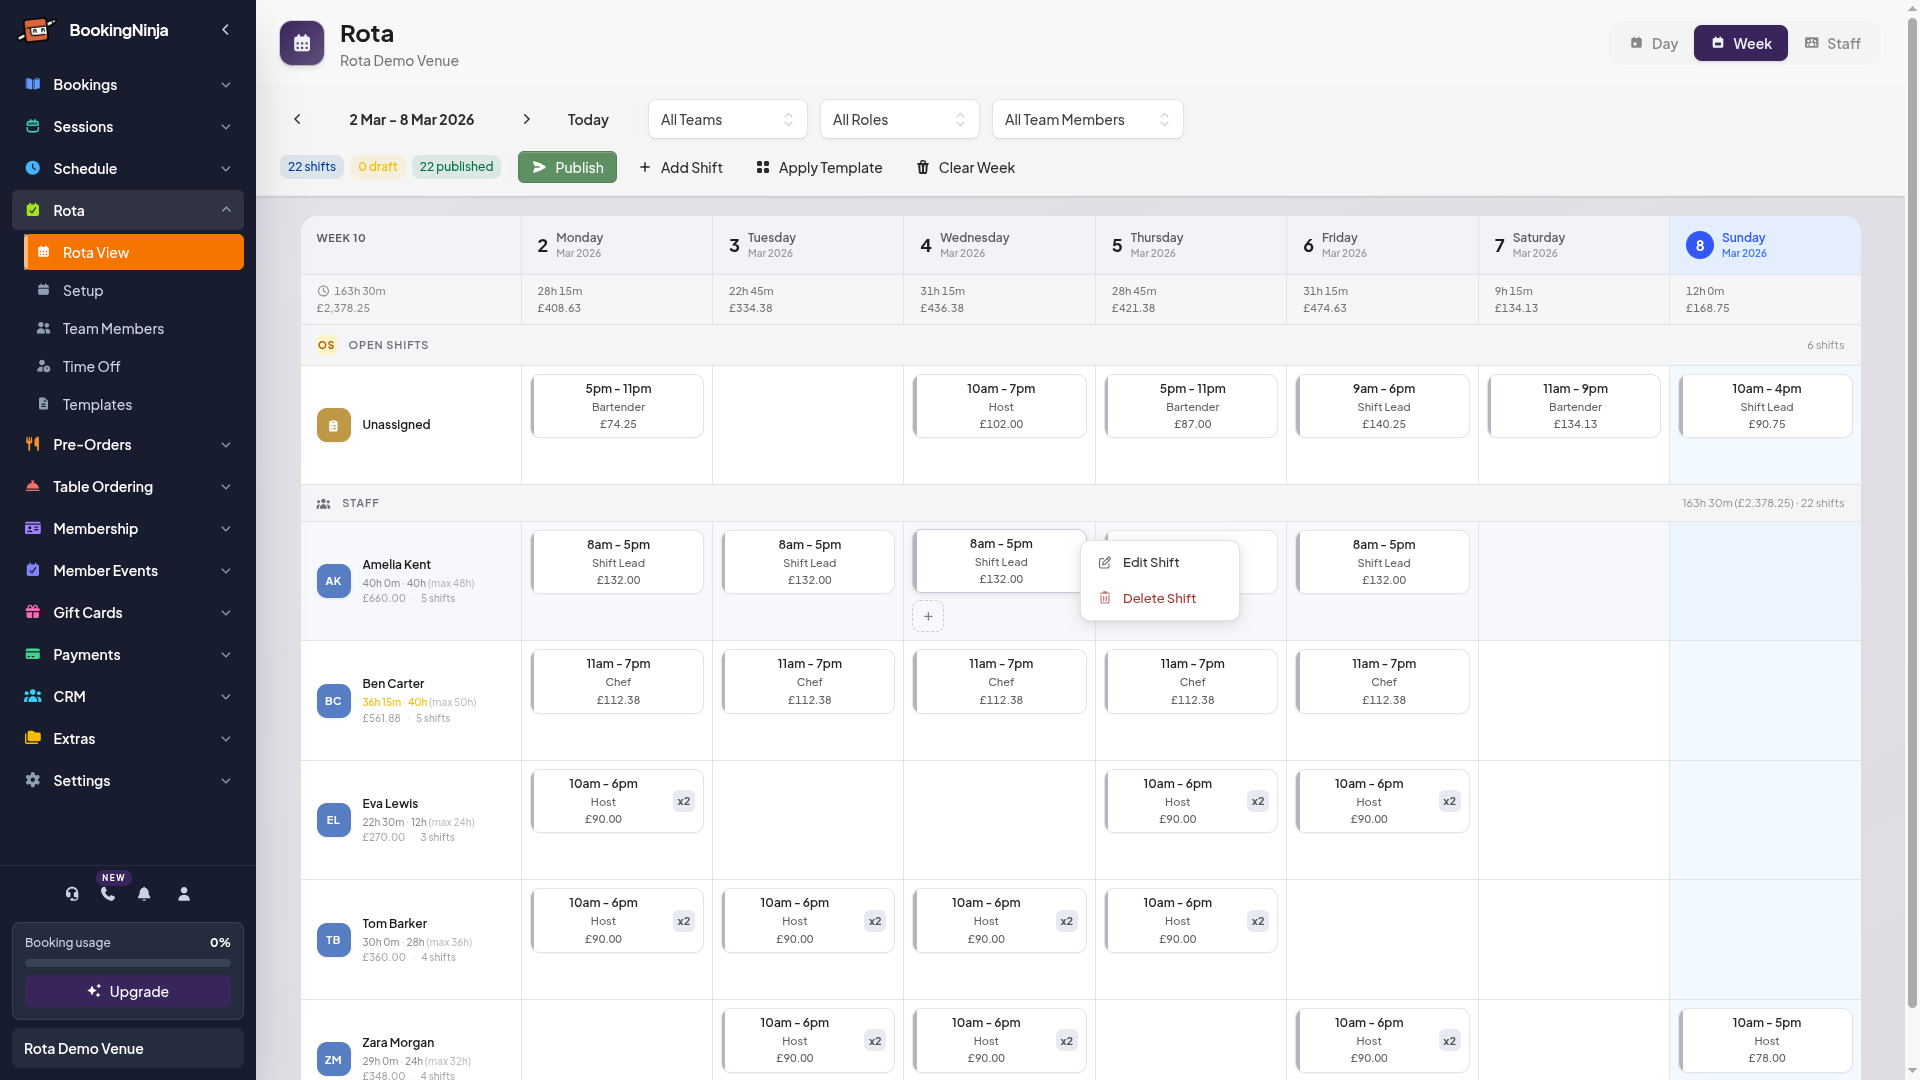Image resolution: width=1920 pixels, height=1080 pixels.
Task: Expand the Gift Cards menu
Action: pyautogui.click(x=128, y=612)
